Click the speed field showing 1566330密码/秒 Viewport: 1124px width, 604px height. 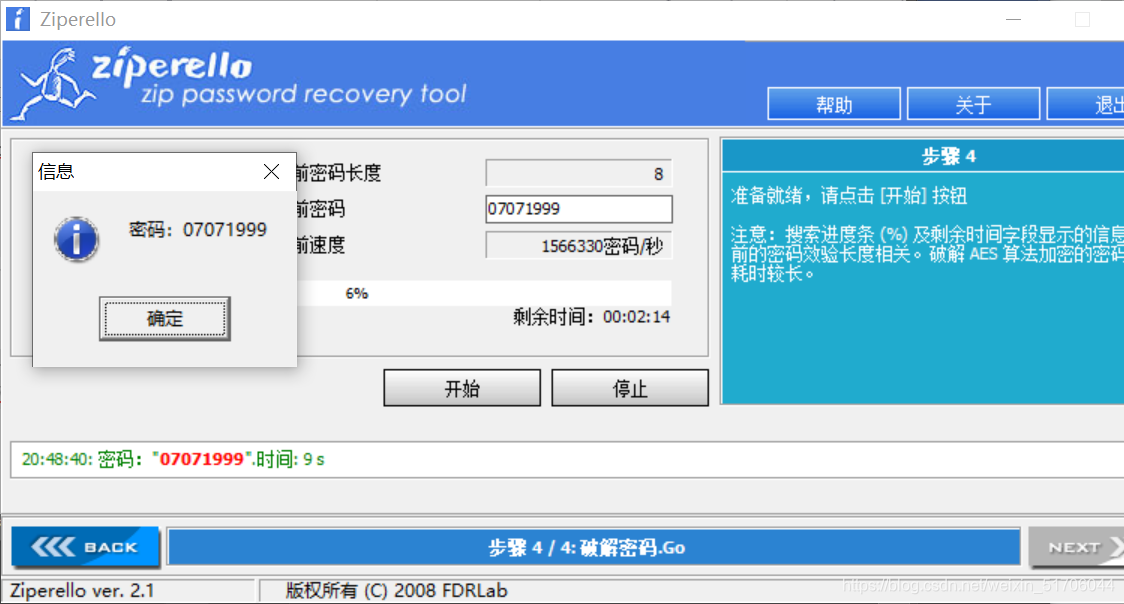[x=578, y=246]
